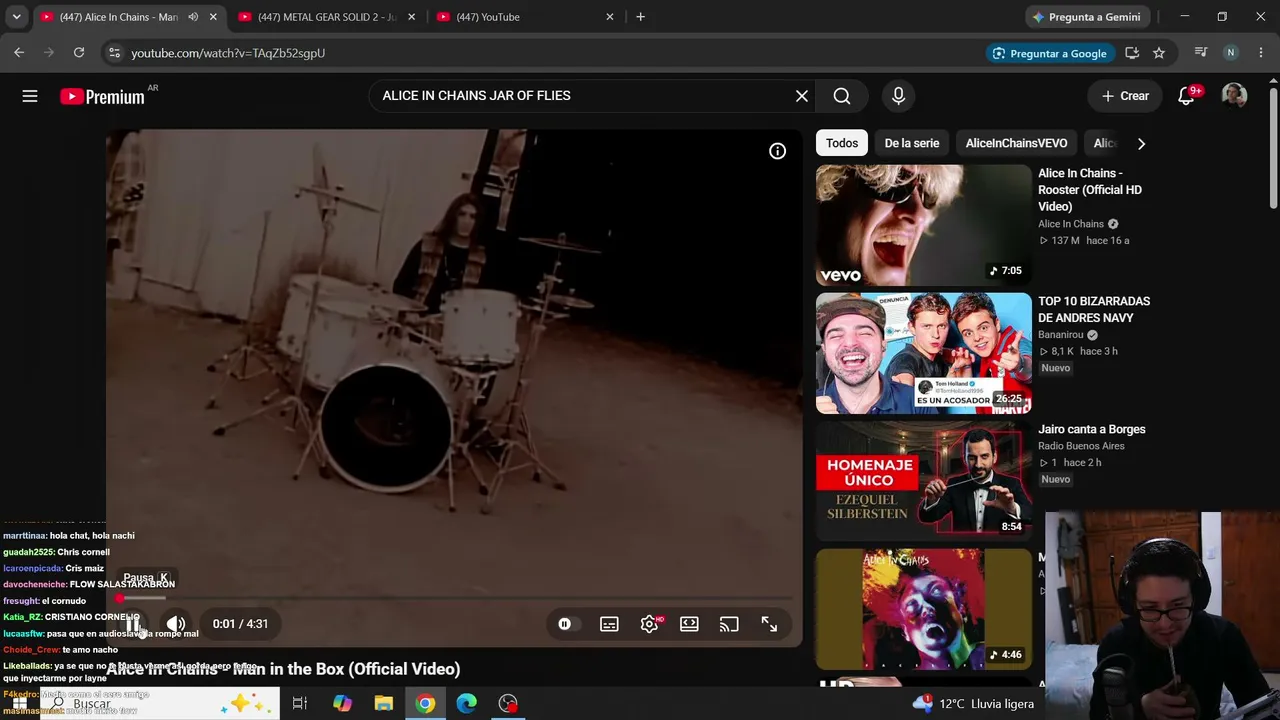The width and height of the screenshot is (1280, 720).
Task: Mute the video player volume
Action: (x=176, y=624)
